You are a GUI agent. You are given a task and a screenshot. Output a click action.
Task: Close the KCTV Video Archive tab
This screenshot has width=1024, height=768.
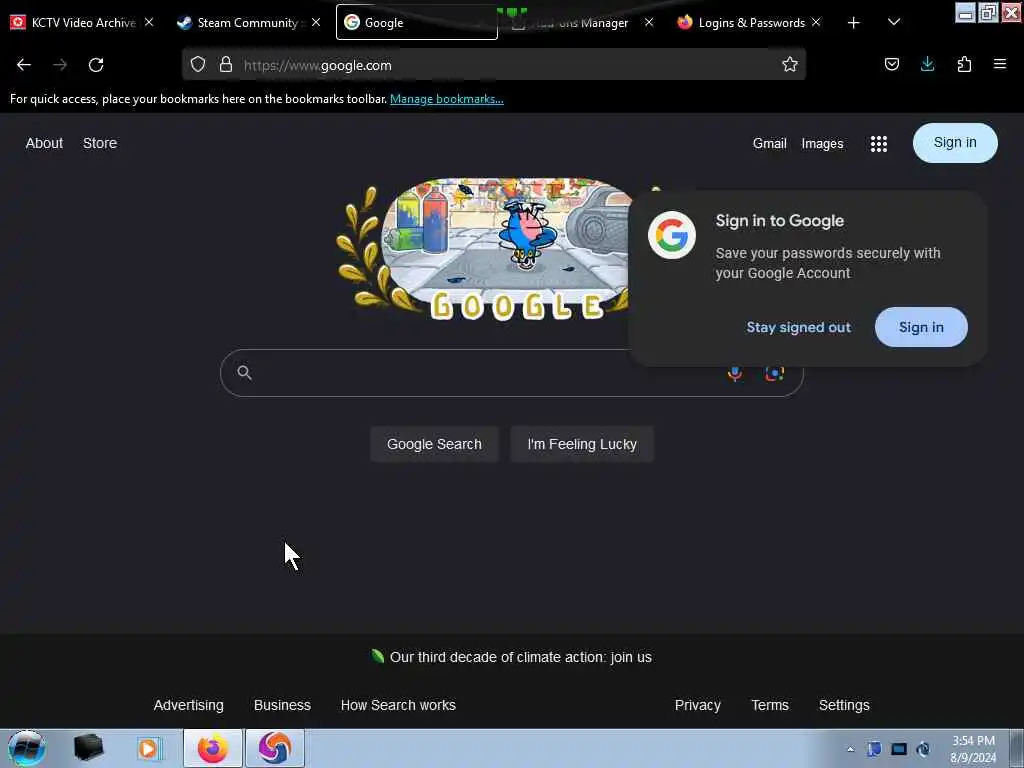click(149, 22)
